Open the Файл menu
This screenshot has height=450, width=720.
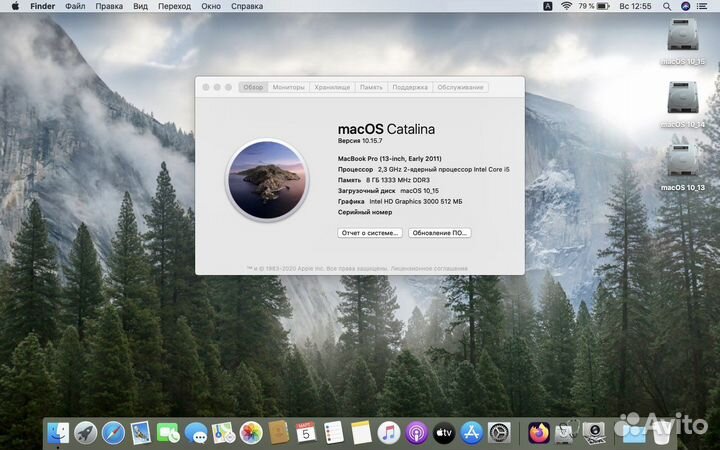(75, 6)
